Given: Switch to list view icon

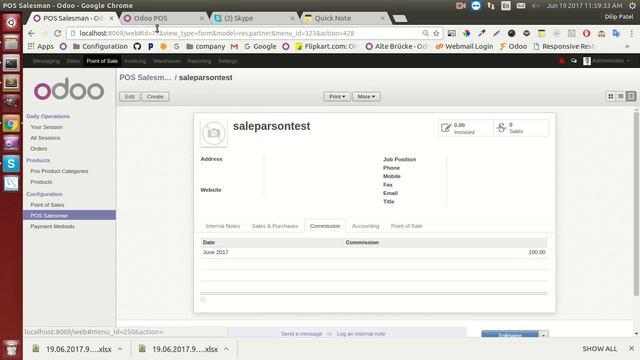Looking at the screenshot, I should pos(621,96).
